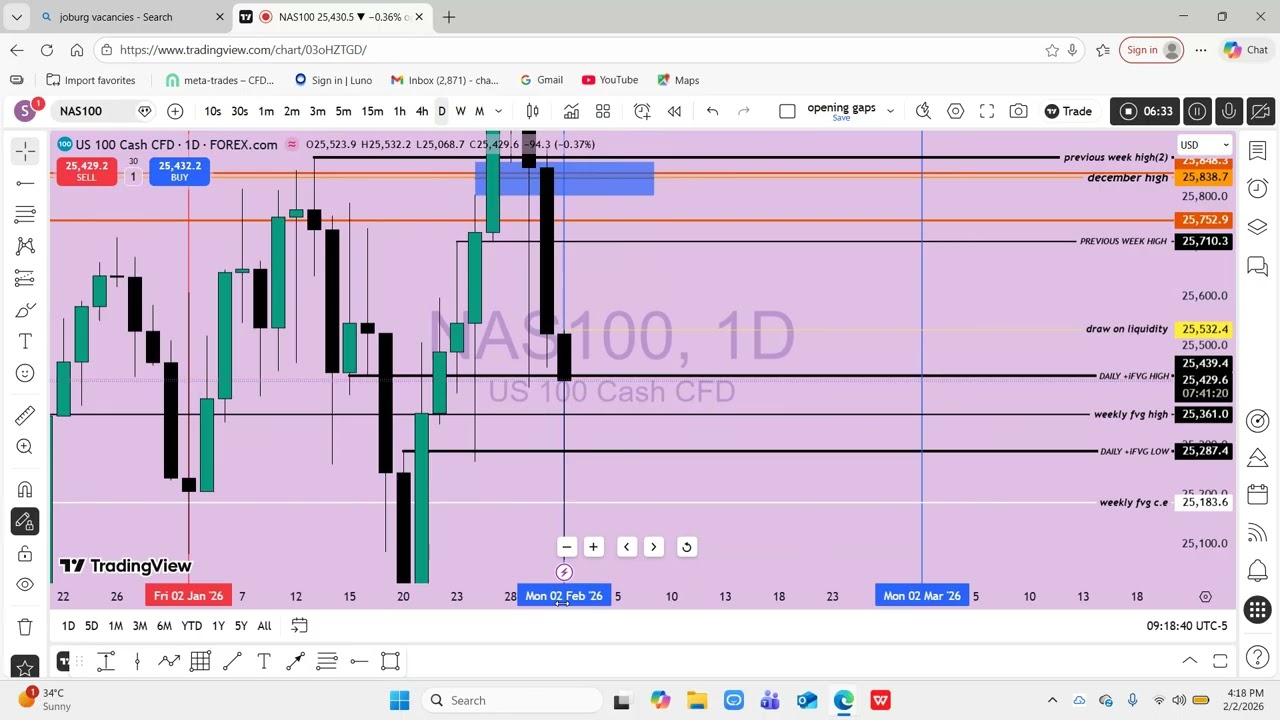Open the favorites star toolbar button

coord(25,667)
